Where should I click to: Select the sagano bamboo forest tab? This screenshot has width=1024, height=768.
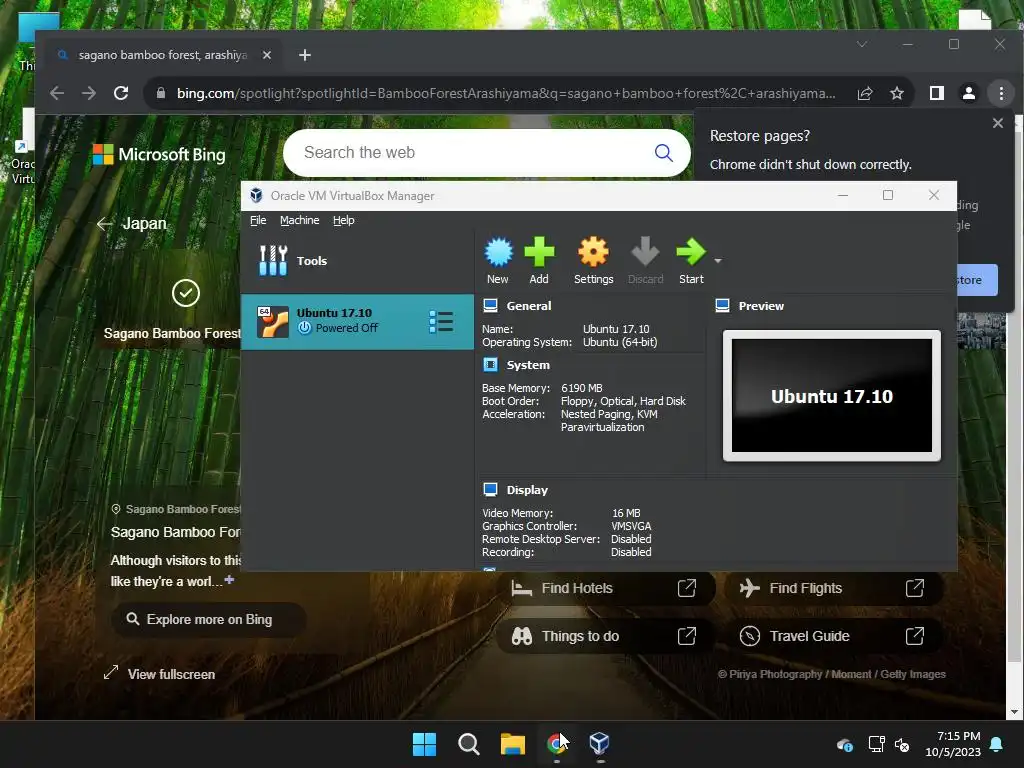(165, 56)
